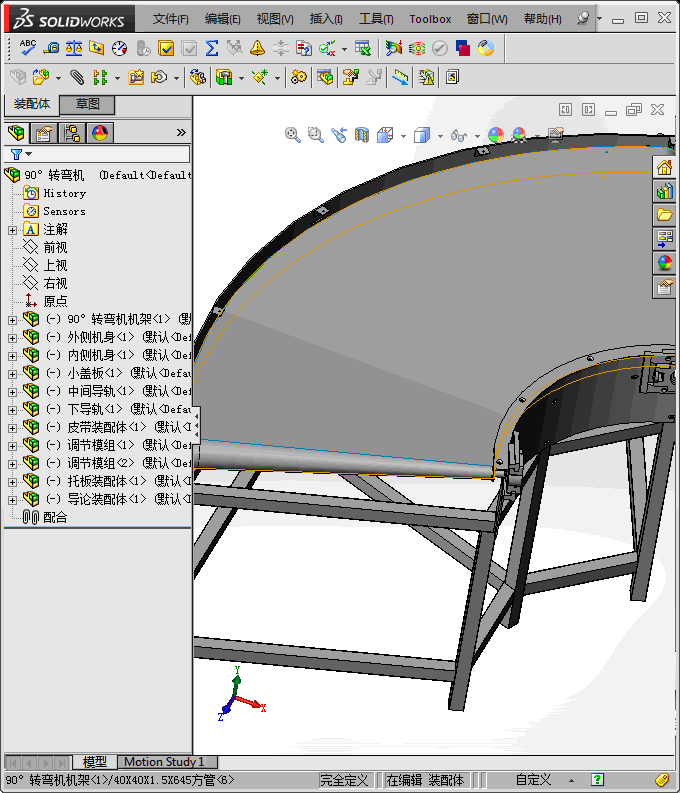
Task: Open Mass Properties scales icon
Action: click(74, 48)
